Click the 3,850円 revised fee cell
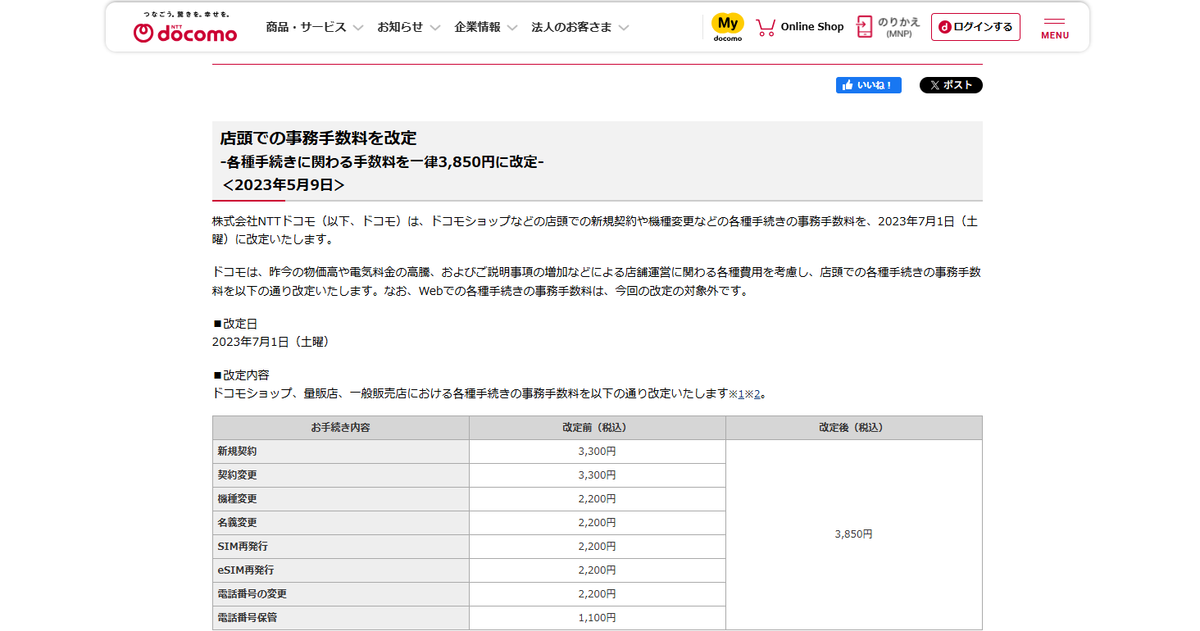The height and width of the screenshot is (631, 1200). coord(854,534)
